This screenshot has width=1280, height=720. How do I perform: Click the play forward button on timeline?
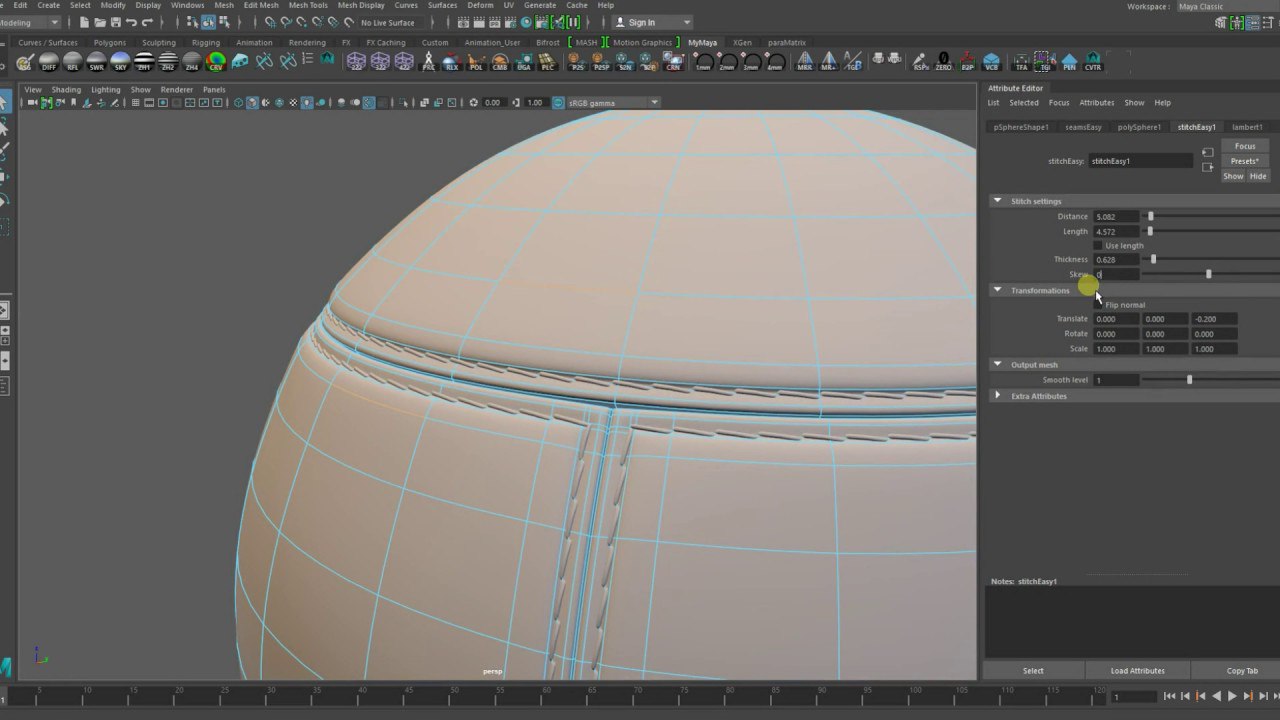pos(1232,696)
